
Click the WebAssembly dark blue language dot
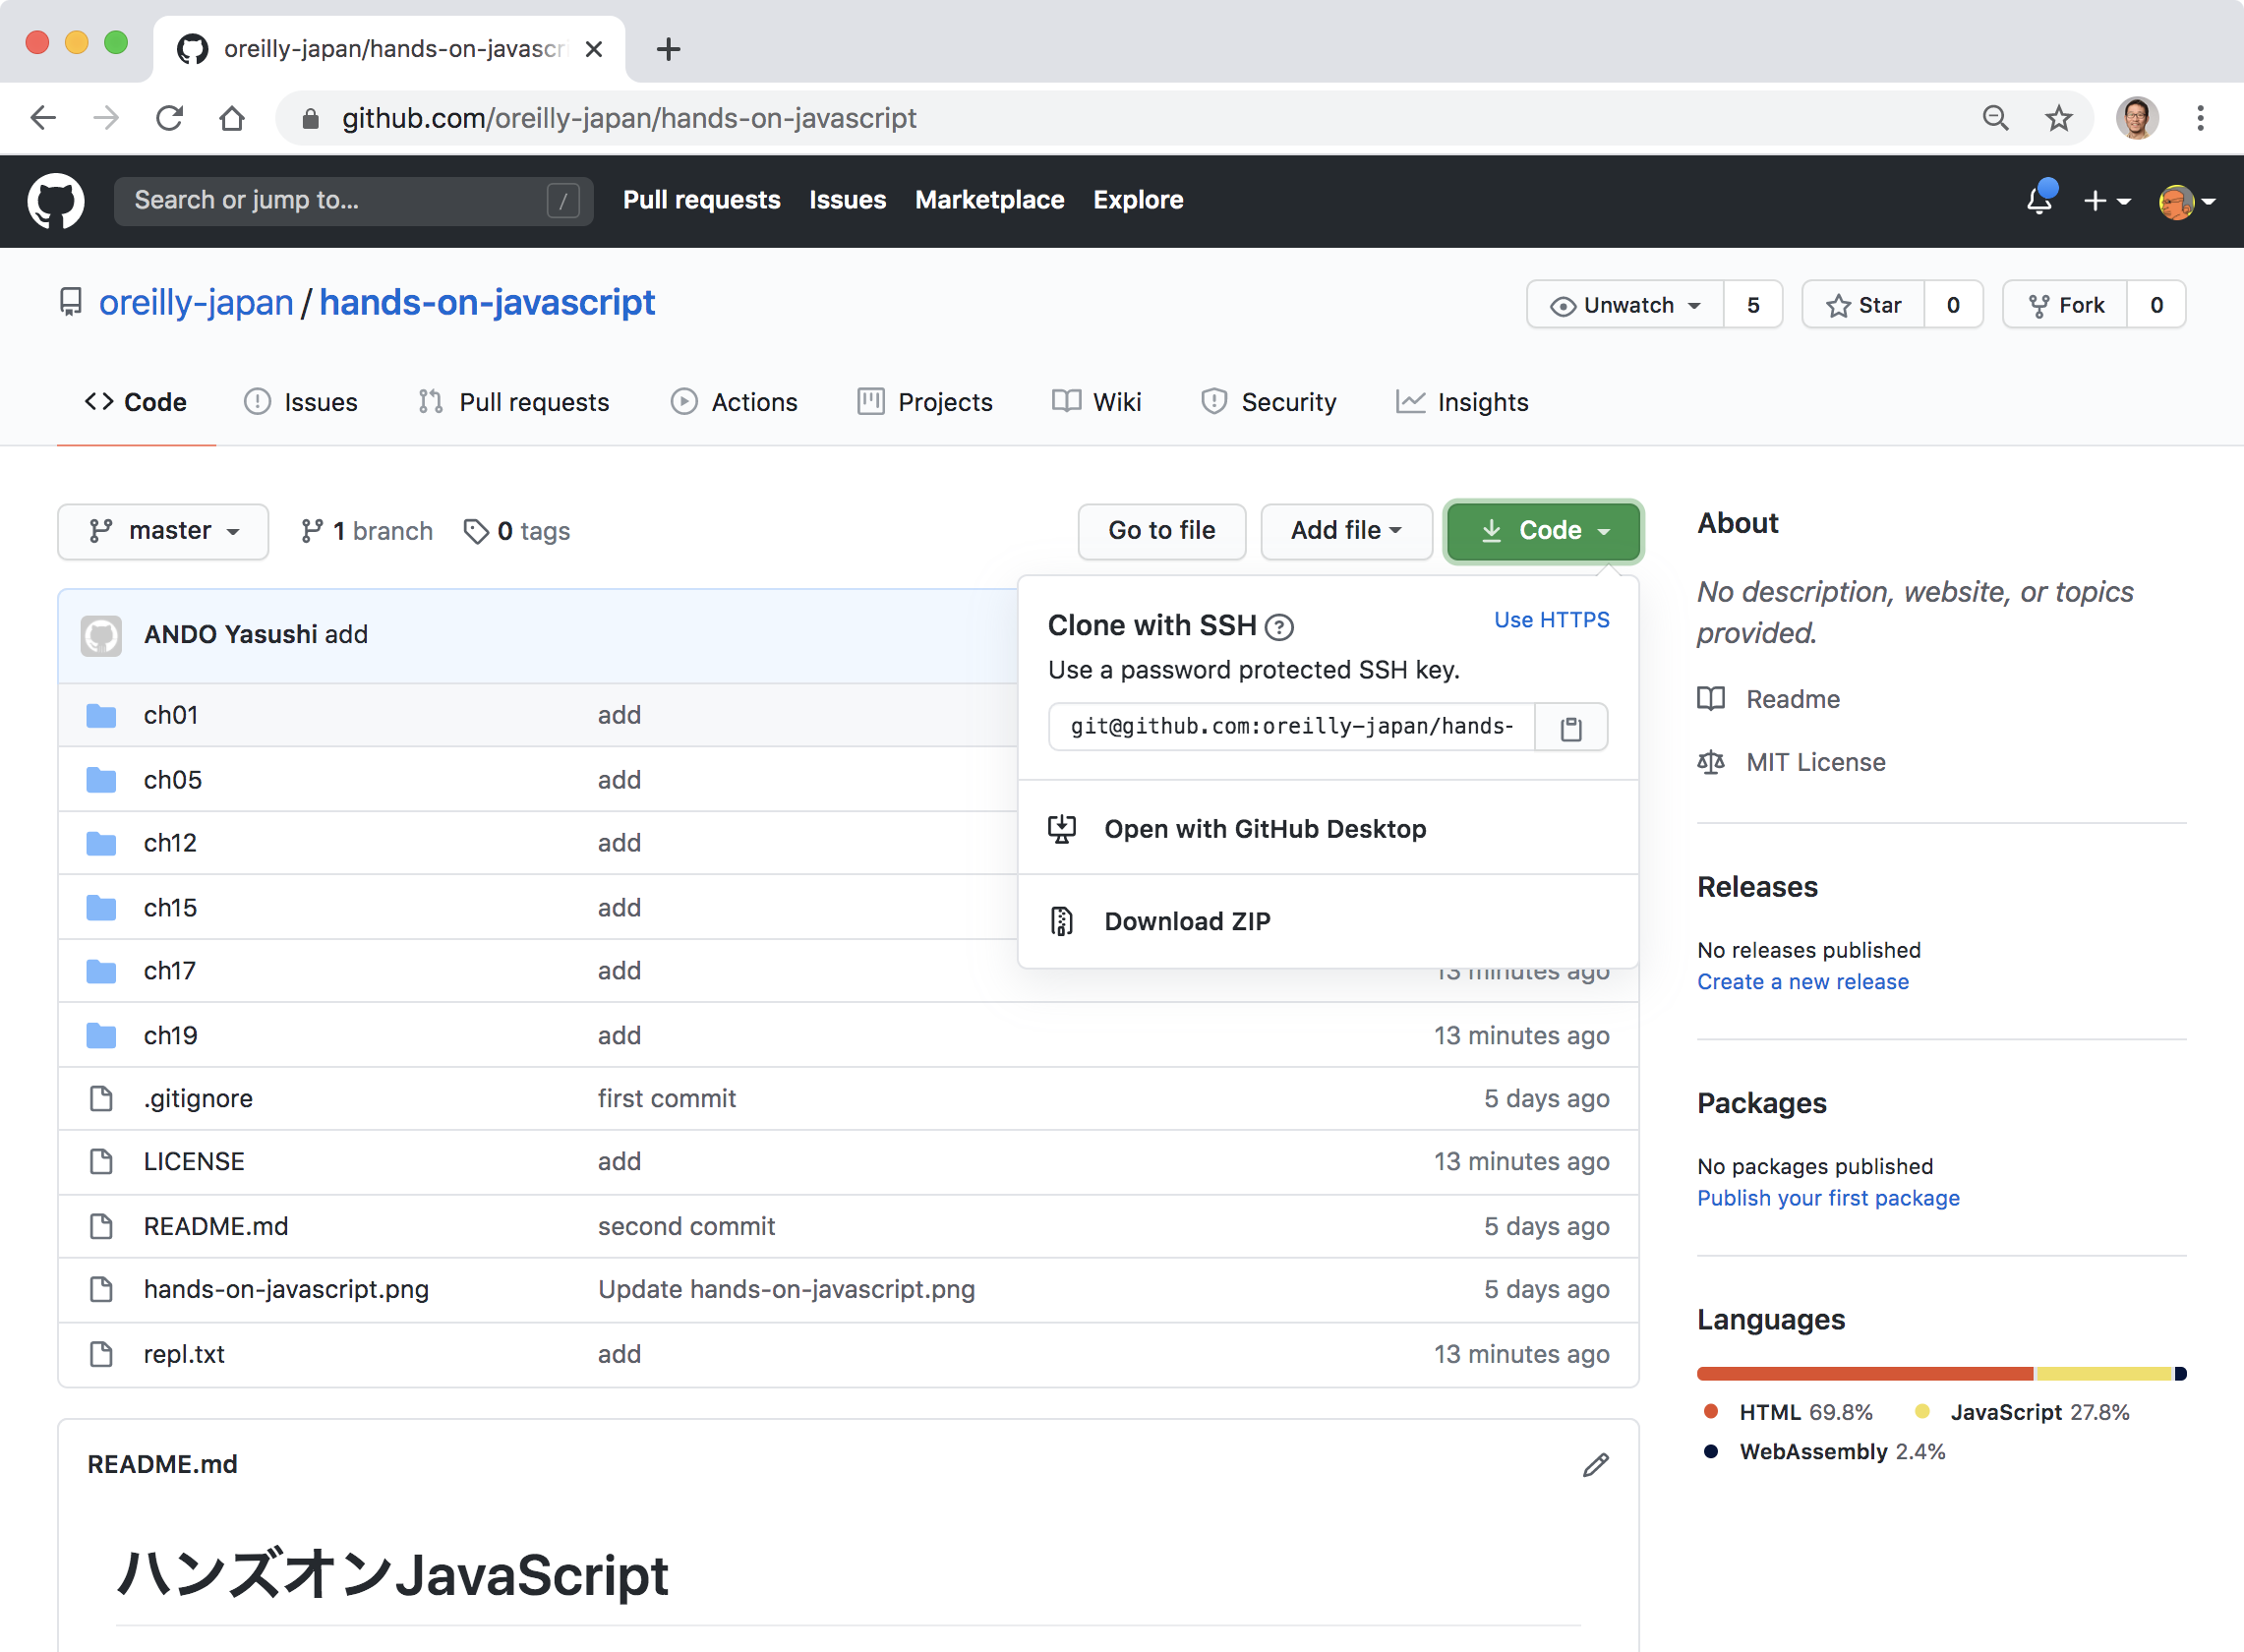point(1710,1451)
